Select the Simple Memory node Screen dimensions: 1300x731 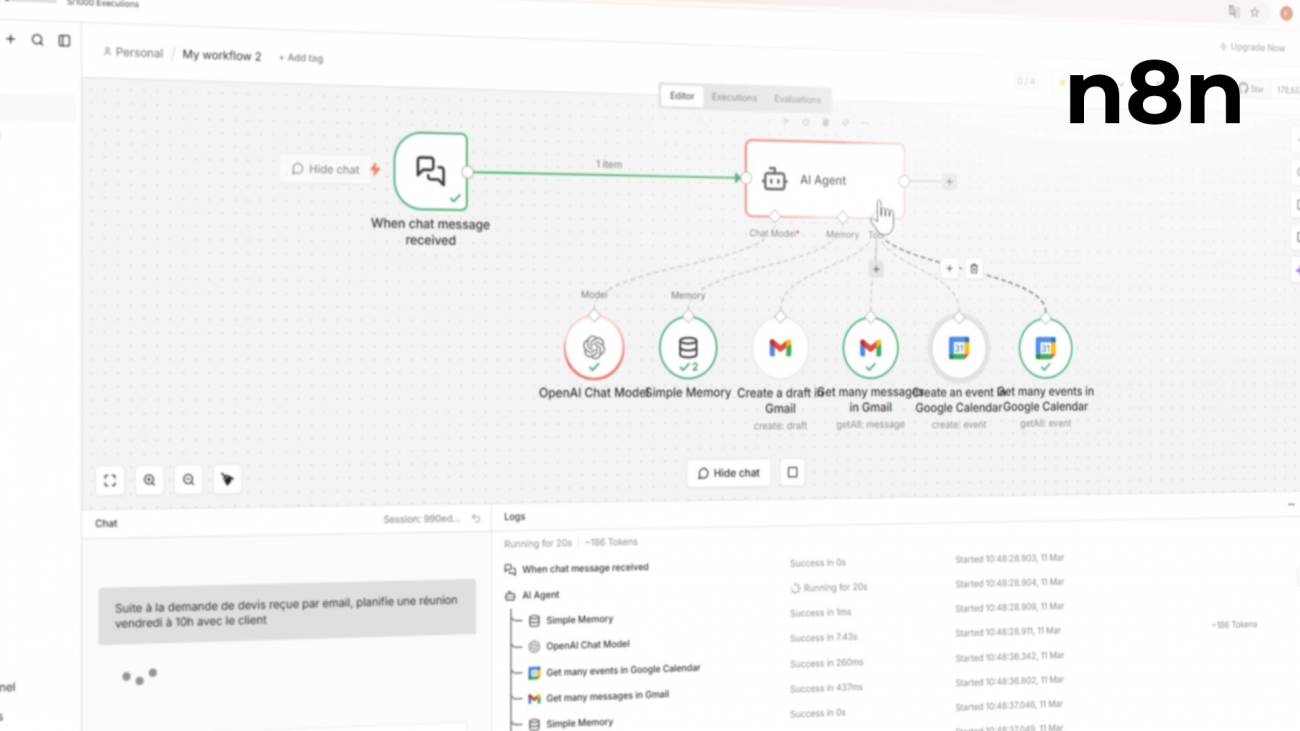point(688,348)
